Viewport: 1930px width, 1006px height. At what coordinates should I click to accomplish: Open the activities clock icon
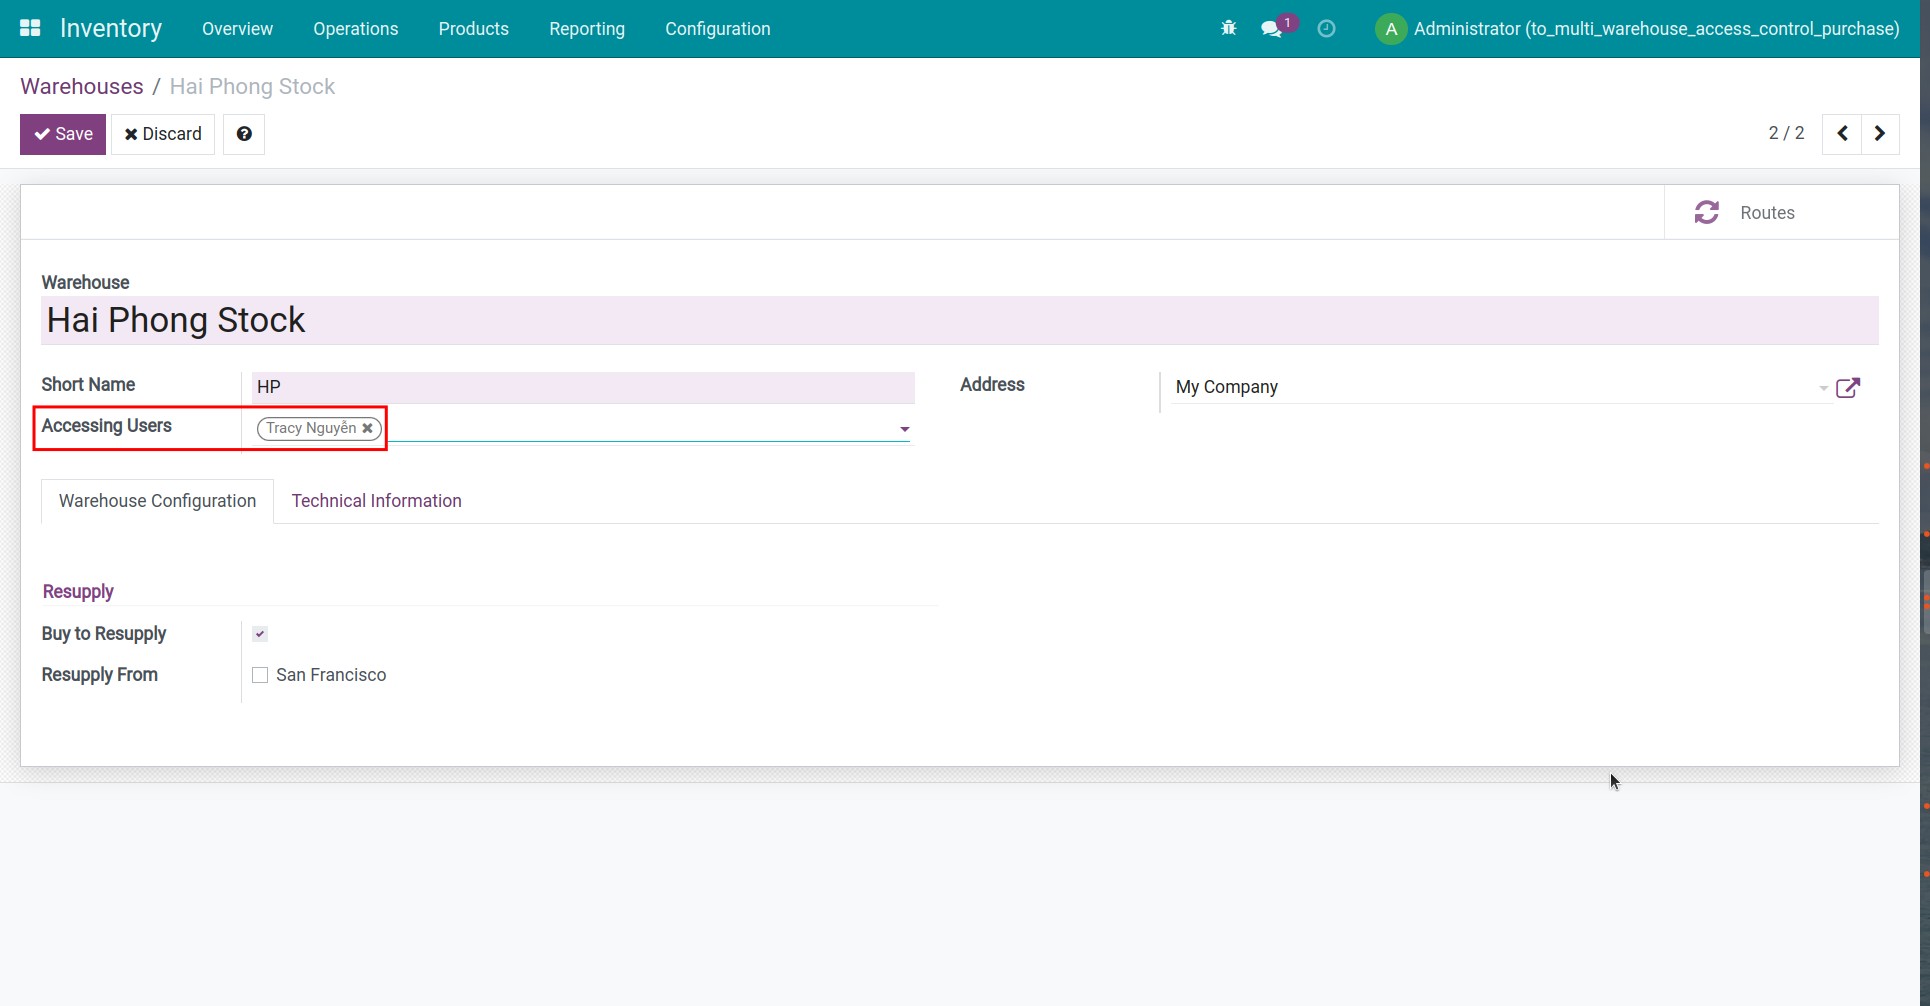point(1326,29)
